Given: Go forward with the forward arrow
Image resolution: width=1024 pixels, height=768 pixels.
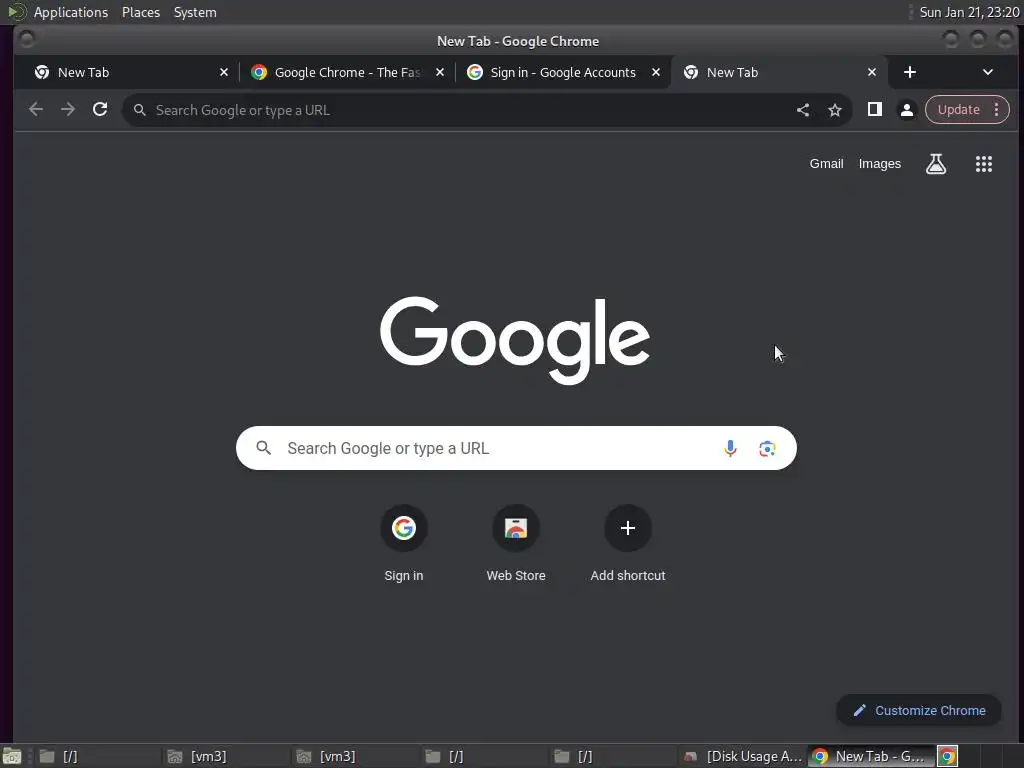Looking at the screenshot, I should pos(68,110).
